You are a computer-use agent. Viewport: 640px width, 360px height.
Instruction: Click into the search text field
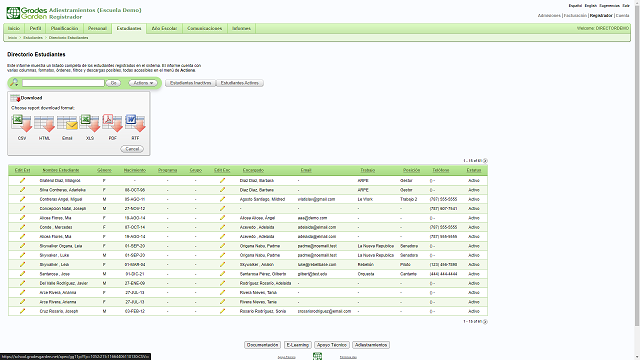tap(63, 83)
